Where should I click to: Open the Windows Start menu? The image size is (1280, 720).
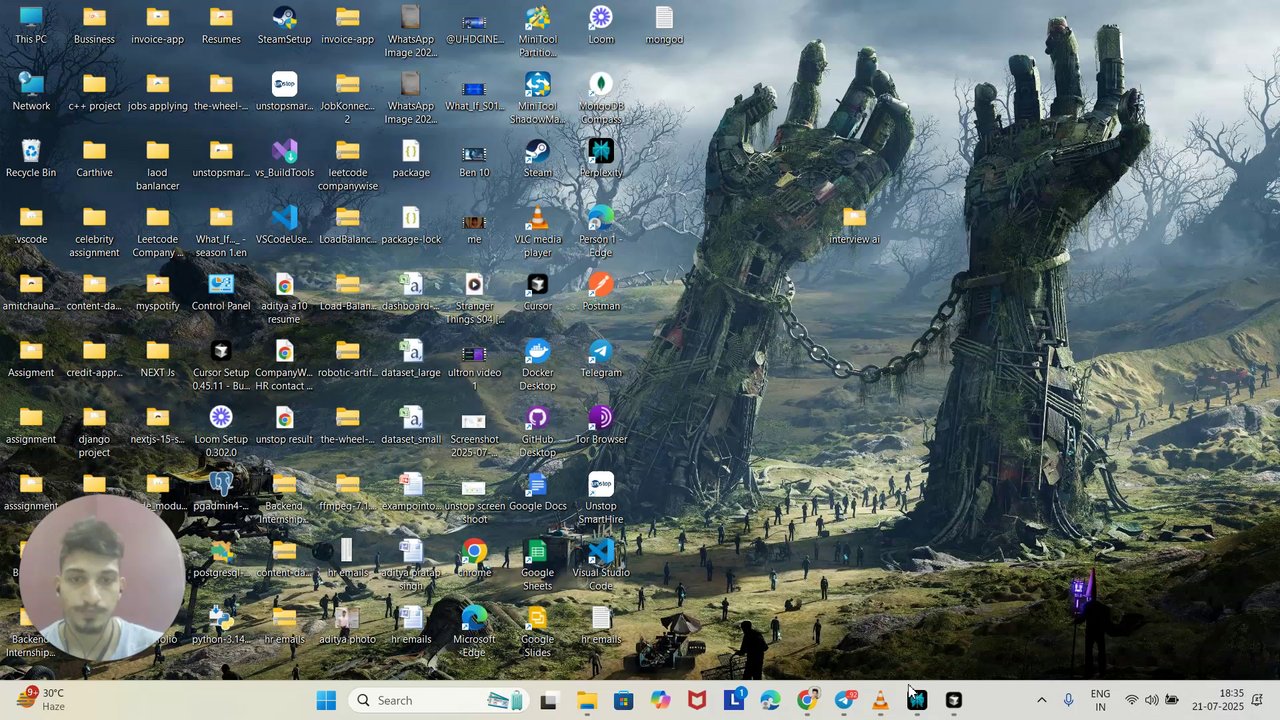[x=326, y=700]
